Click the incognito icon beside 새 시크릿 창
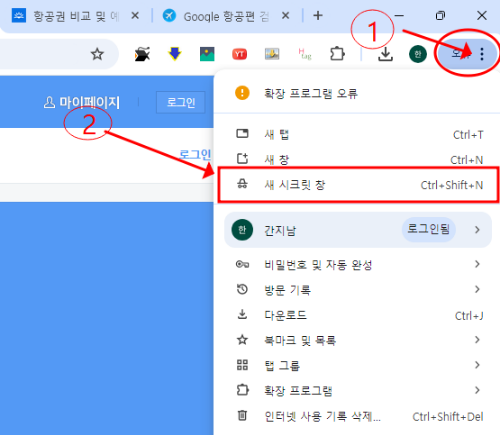This screenshot has width=500, height=435. (242, 184)
